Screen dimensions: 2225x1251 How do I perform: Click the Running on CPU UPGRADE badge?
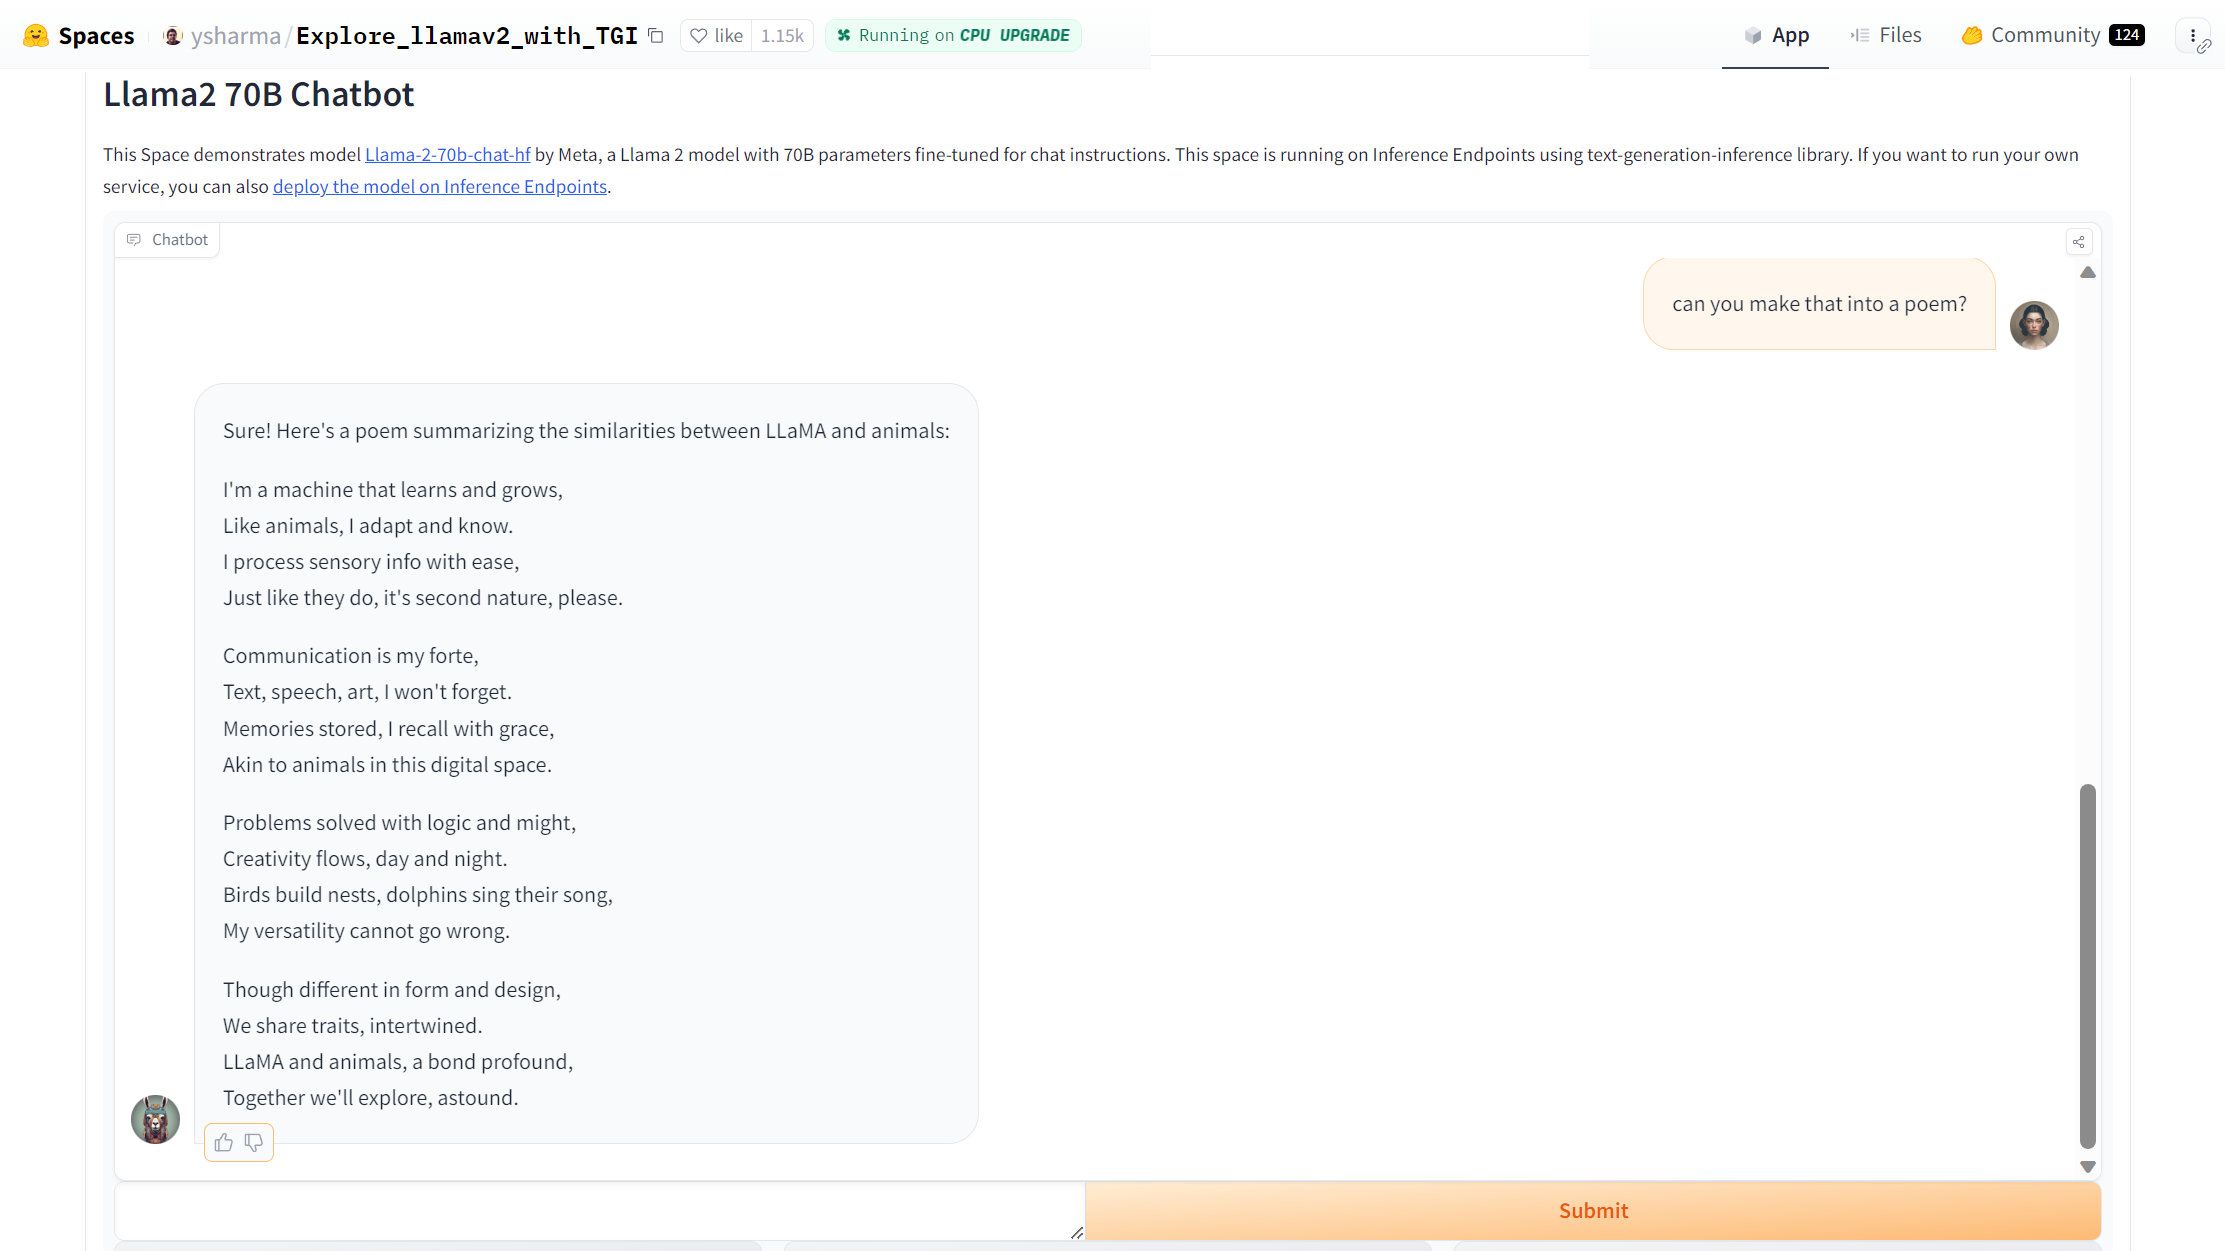(953, 35)
